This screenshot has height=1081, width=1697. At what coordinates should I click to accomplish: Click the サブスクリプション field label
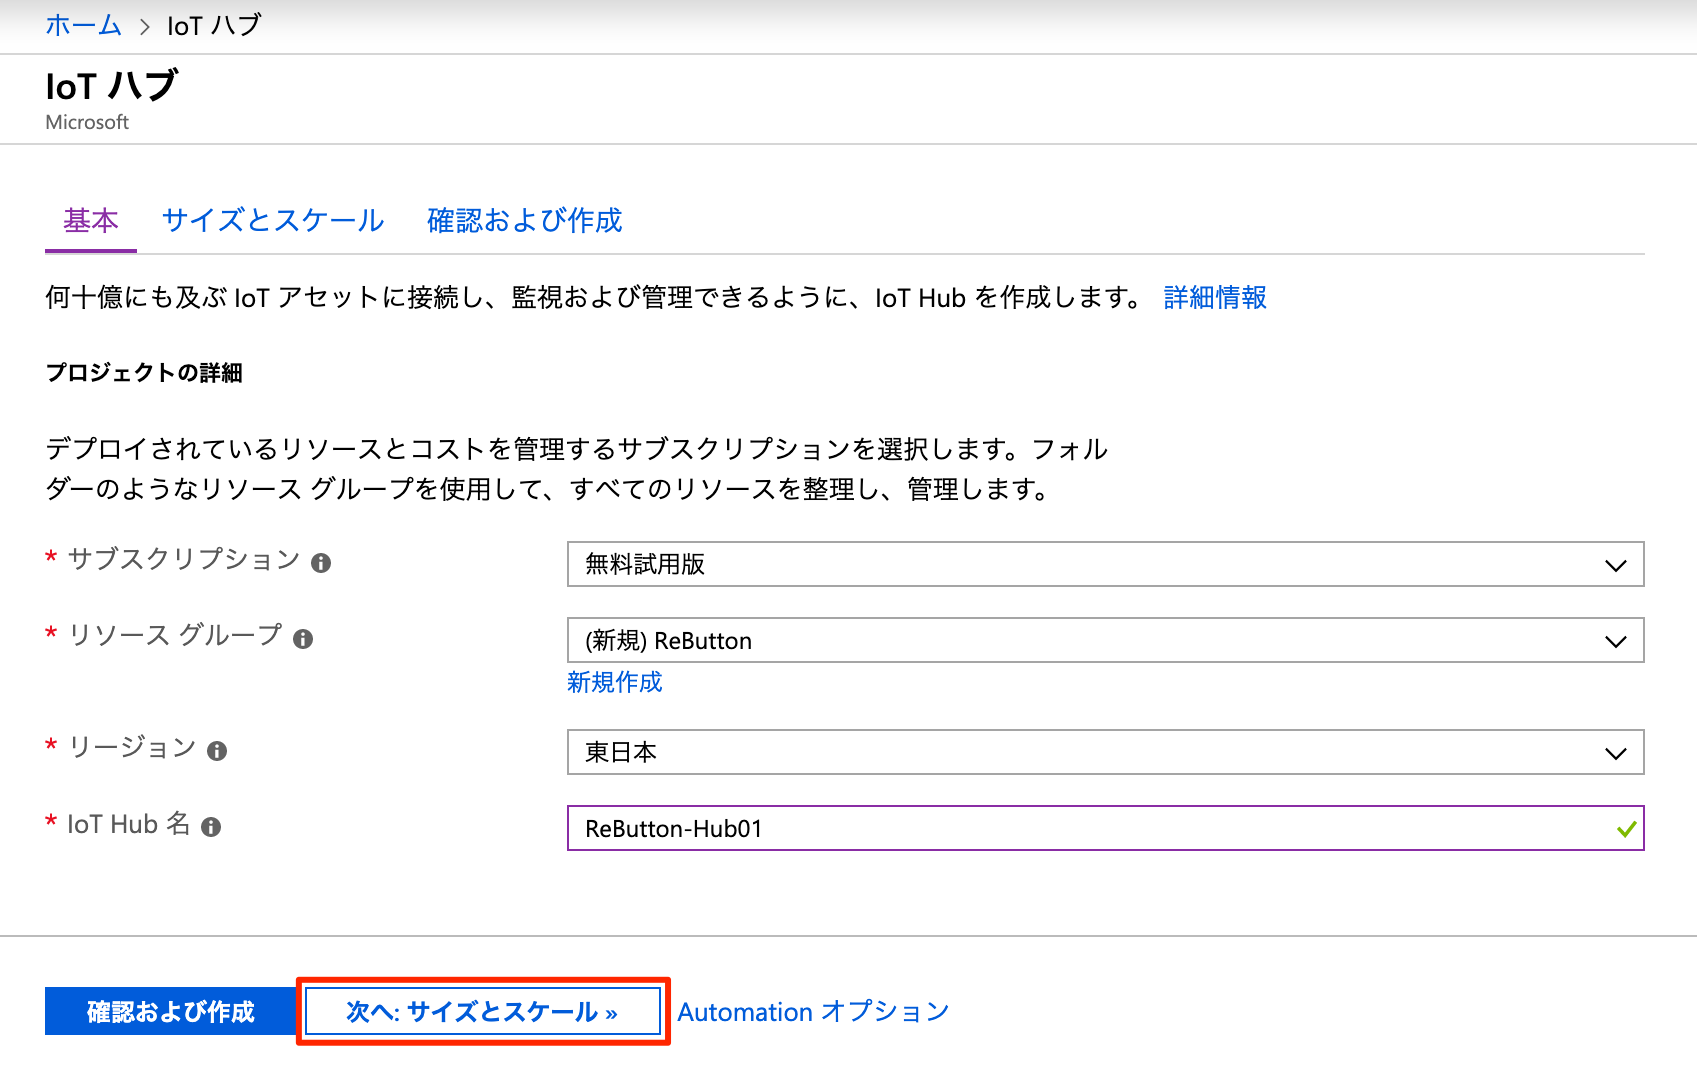pos(184,559)
